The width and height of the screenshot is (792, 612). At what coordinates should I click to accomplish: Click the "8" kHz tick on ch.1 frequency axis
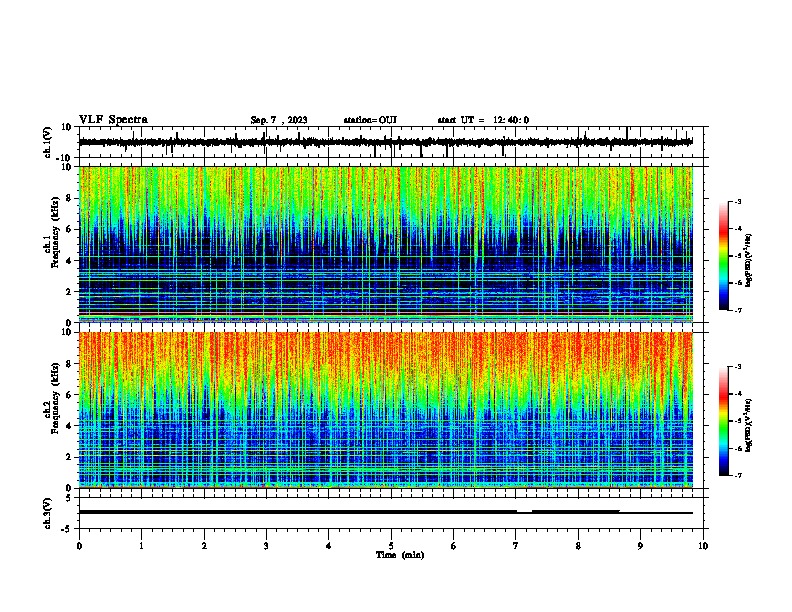(x=69, y=198)
